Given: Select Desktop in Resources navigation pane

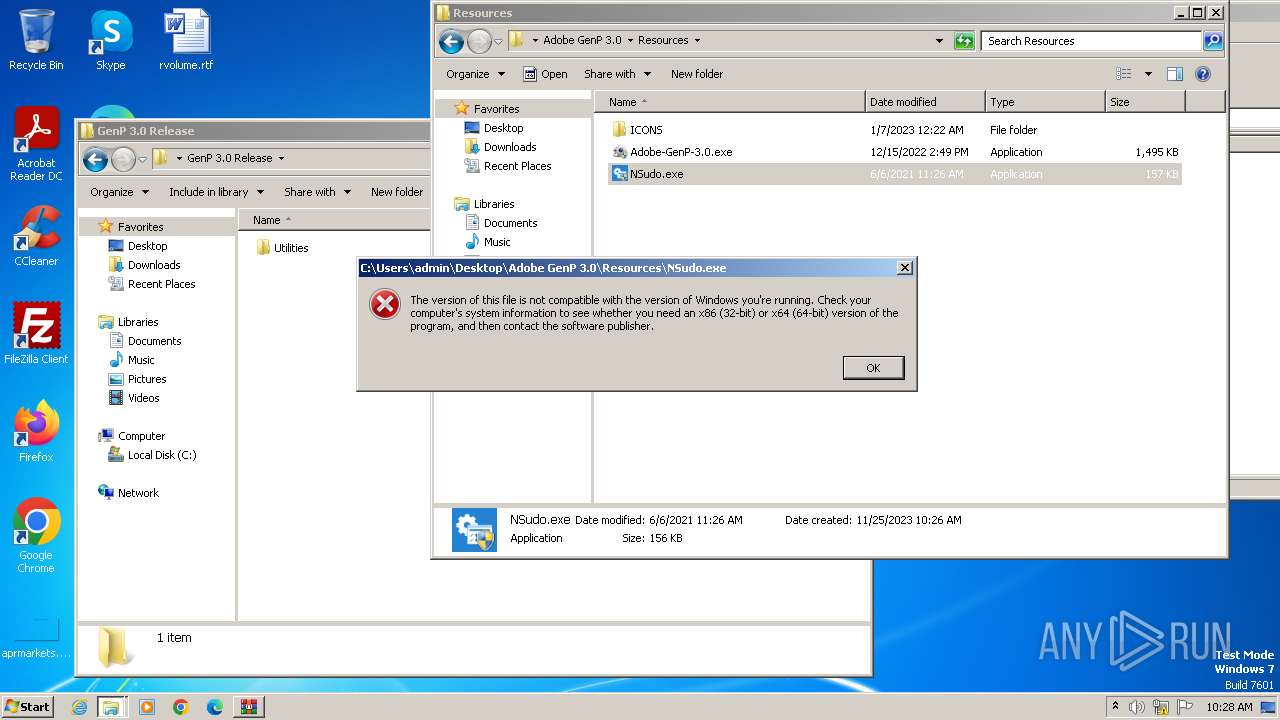Looking at the screenshot, I should pos(503,128).
